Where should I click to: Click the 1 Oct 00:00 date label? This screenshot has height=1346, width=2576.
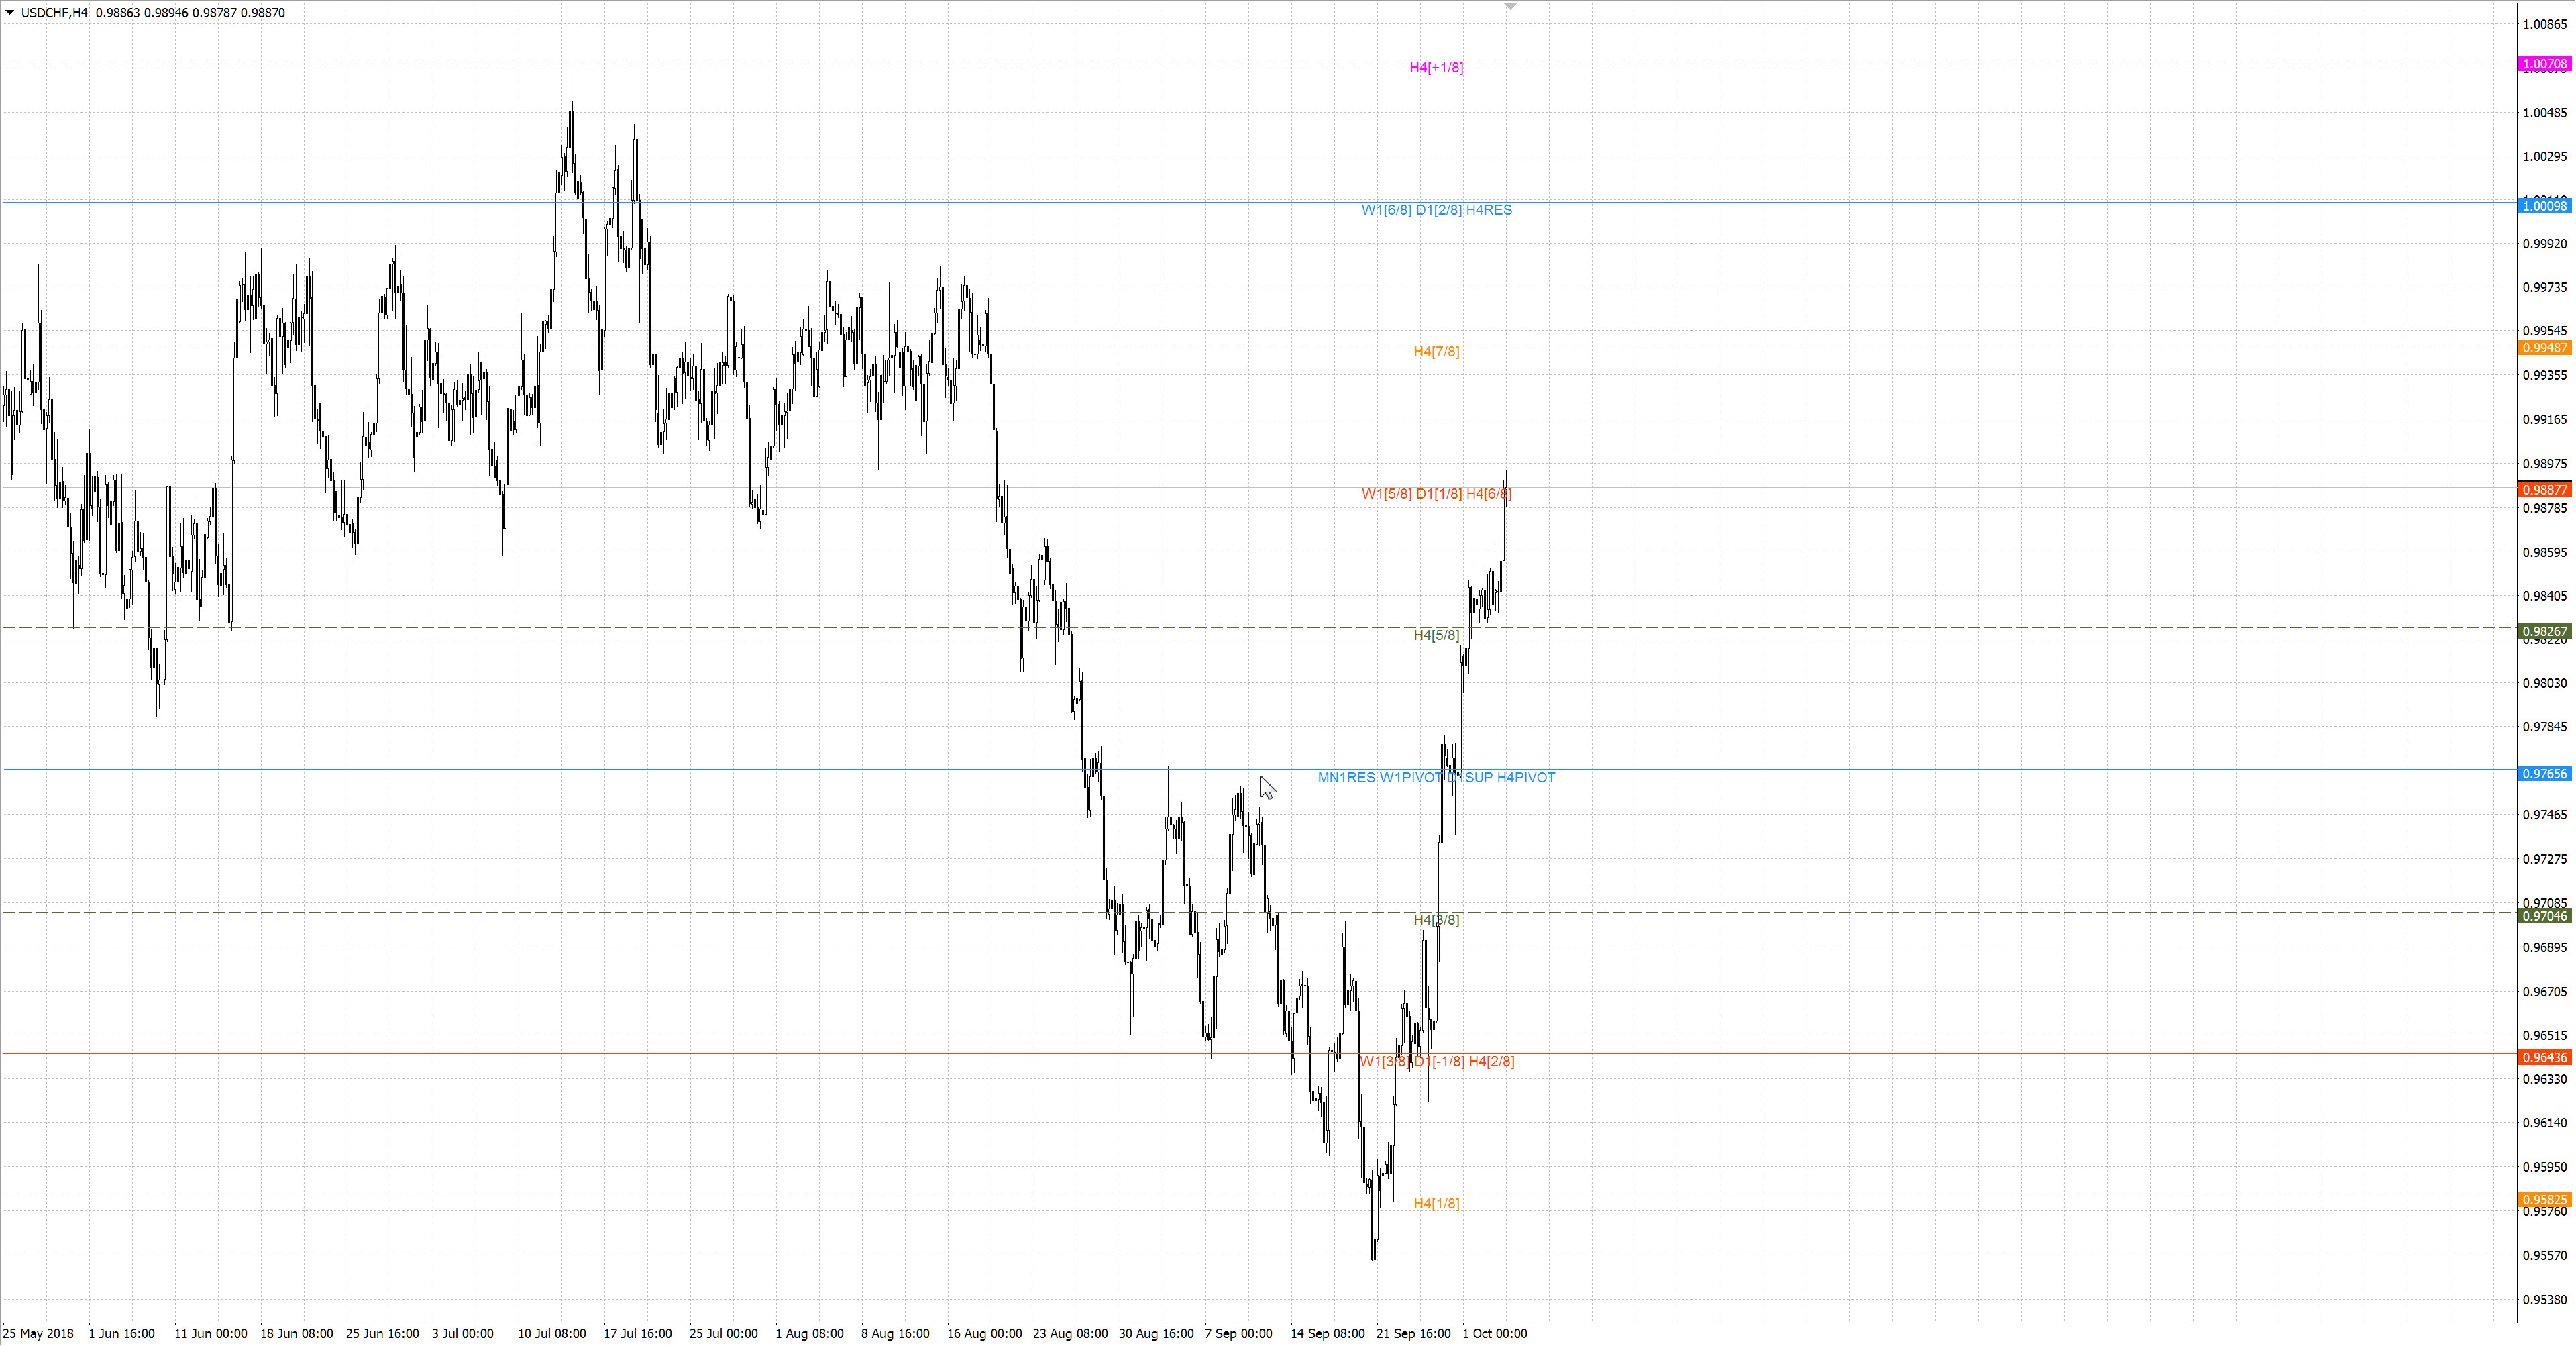[x=1494, y=1334]
